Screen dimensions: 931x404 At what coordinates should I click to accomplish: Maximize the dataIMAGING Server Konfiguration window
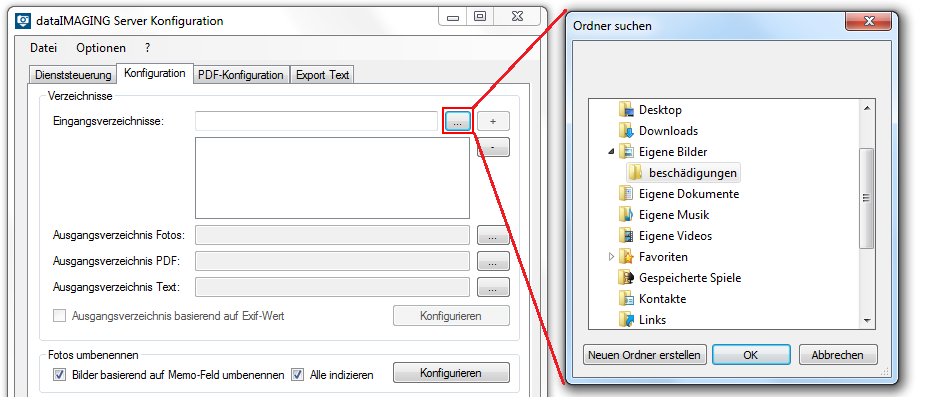(480, 17)
